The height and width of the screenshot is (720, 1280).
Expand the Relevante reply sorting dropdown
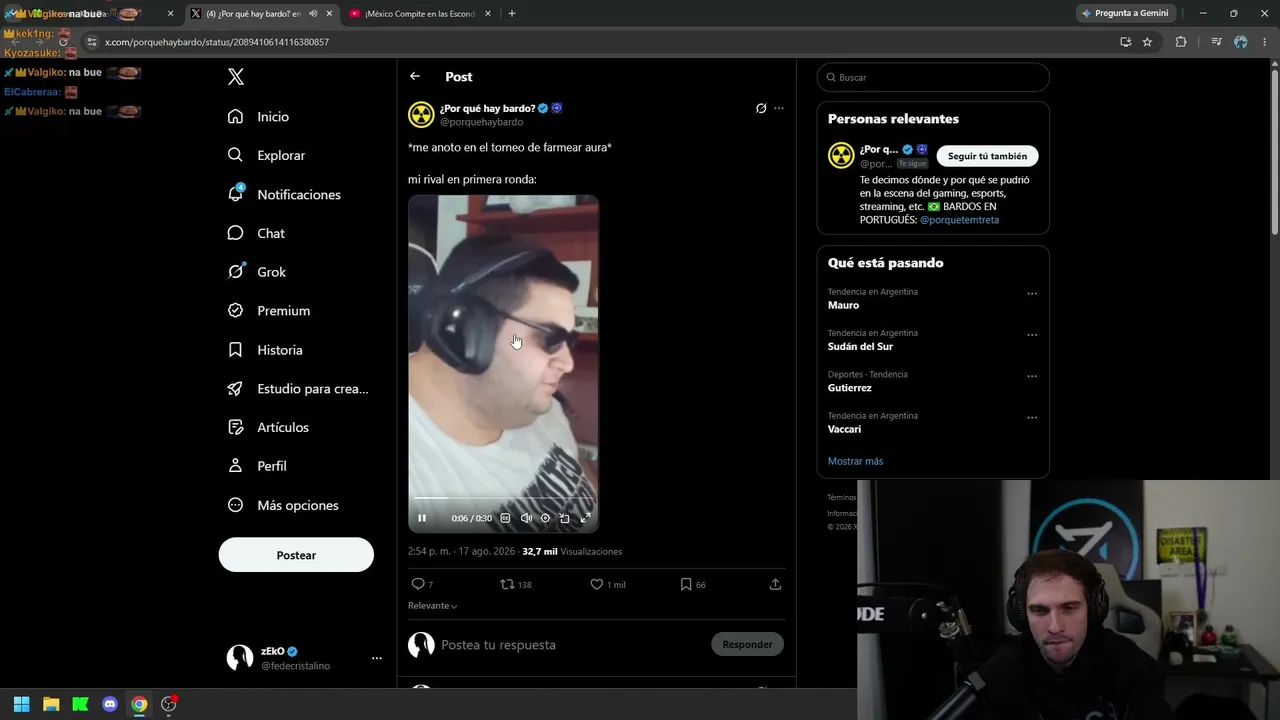click(433, 606)
